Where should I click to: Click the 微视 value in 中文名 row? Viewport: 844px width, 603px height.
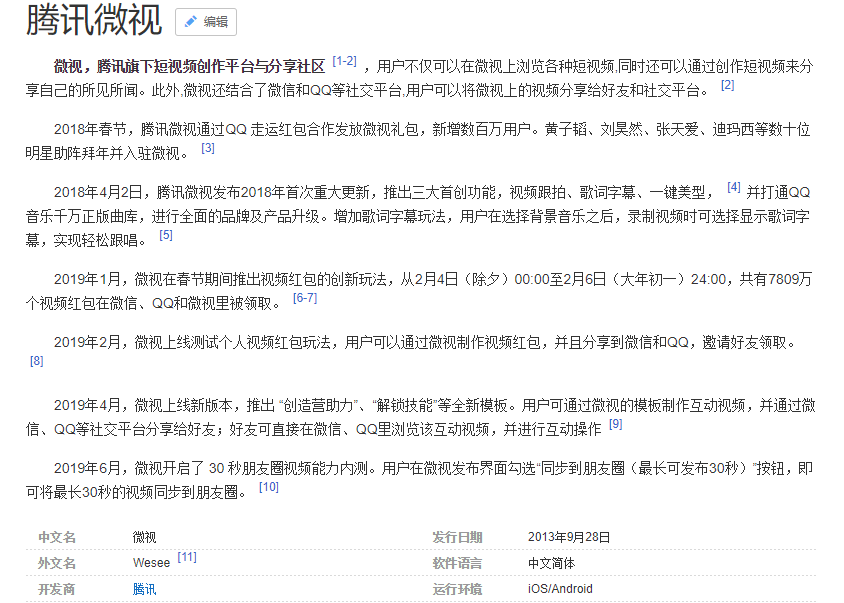(144, 537)
